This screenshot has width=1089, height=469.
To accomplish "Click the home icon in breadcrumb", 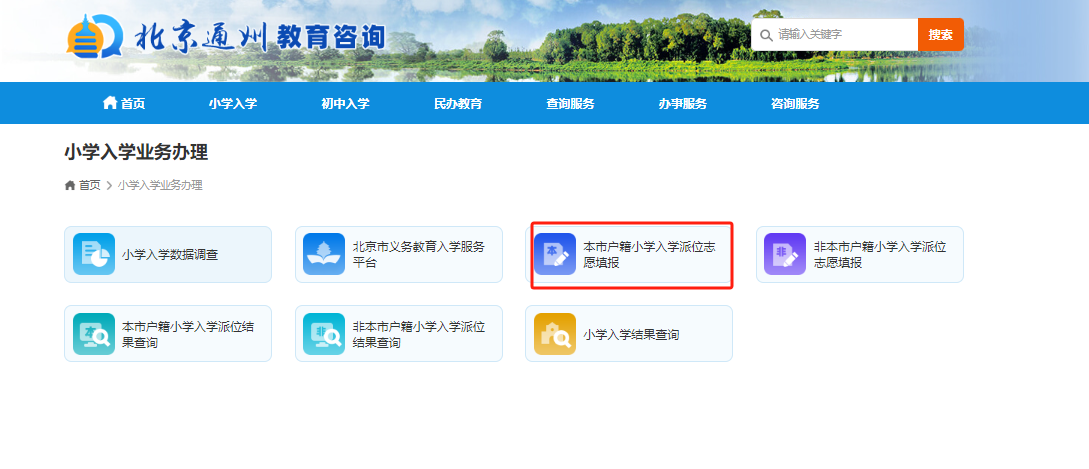I will 70,185.
